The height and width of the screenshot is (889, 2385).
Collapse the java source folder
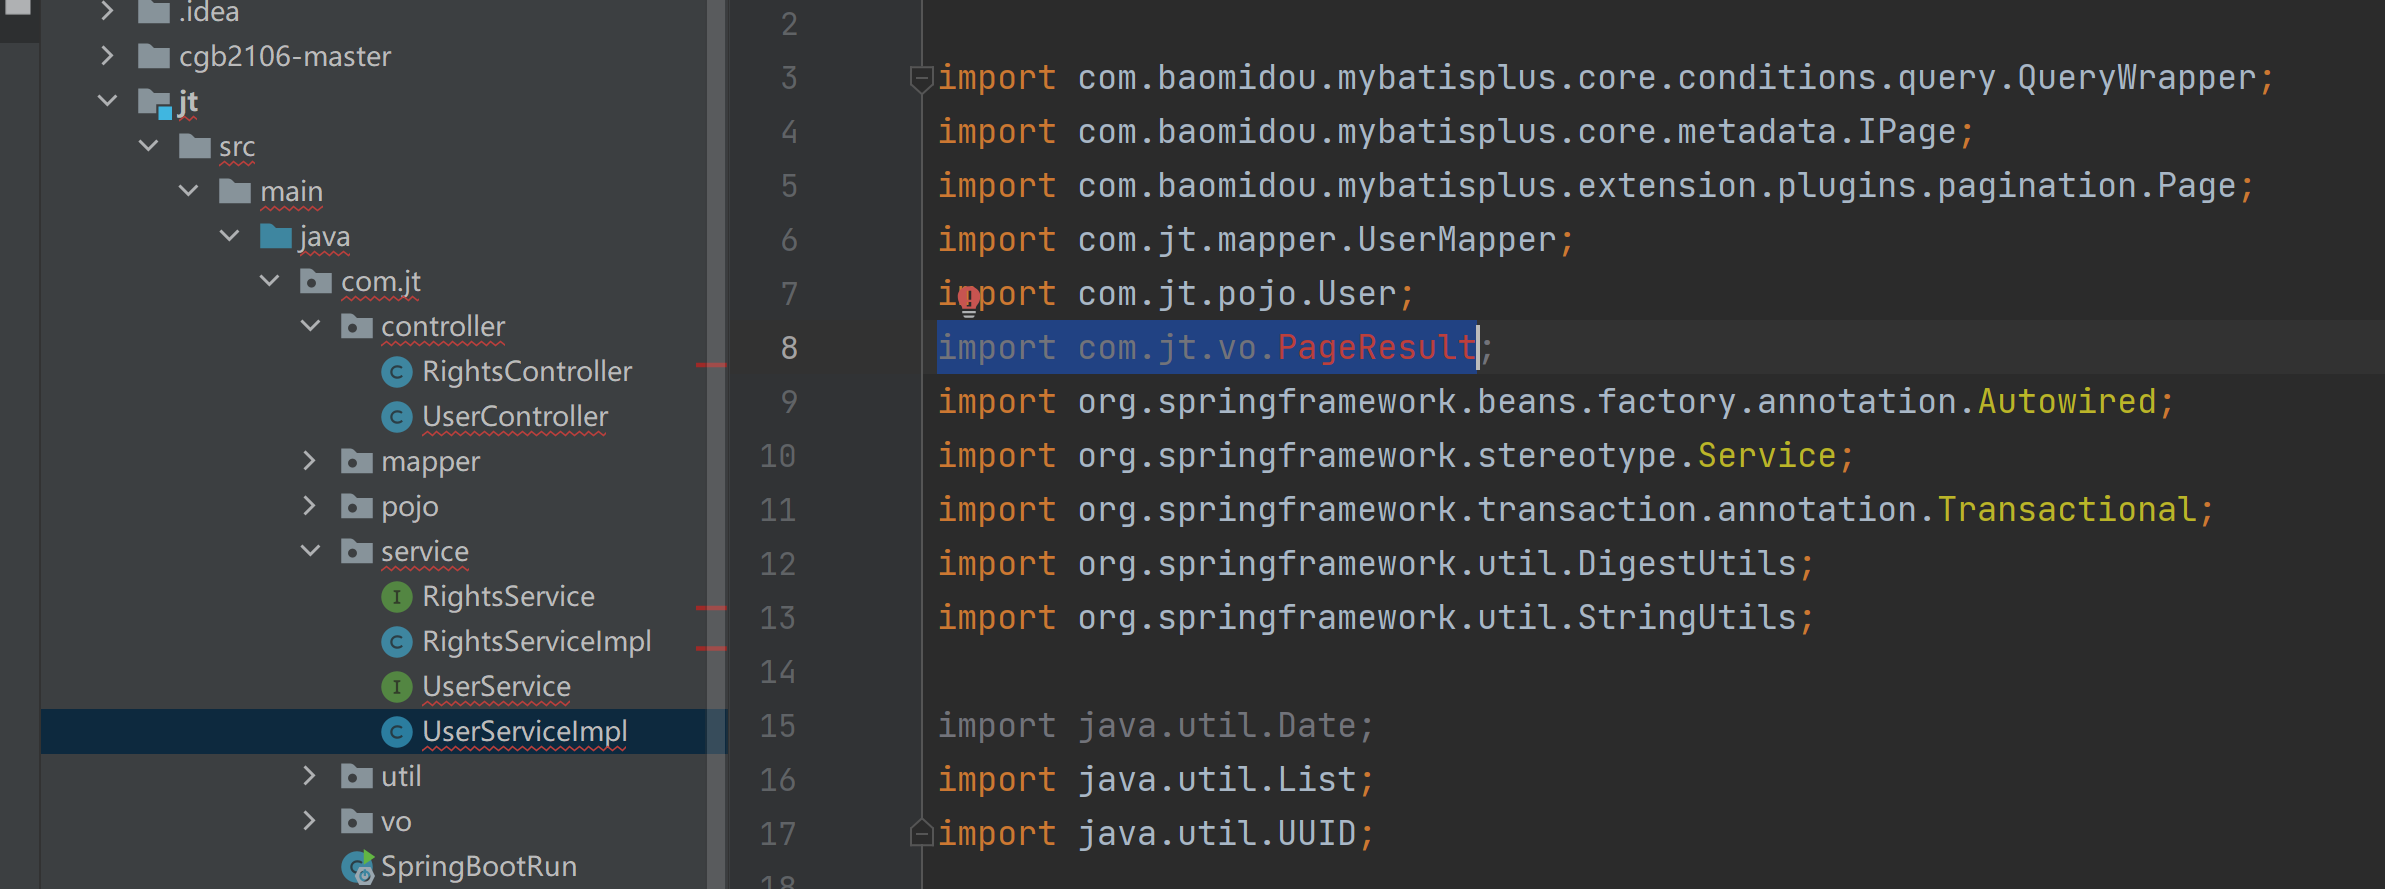[x=229, y=236]
